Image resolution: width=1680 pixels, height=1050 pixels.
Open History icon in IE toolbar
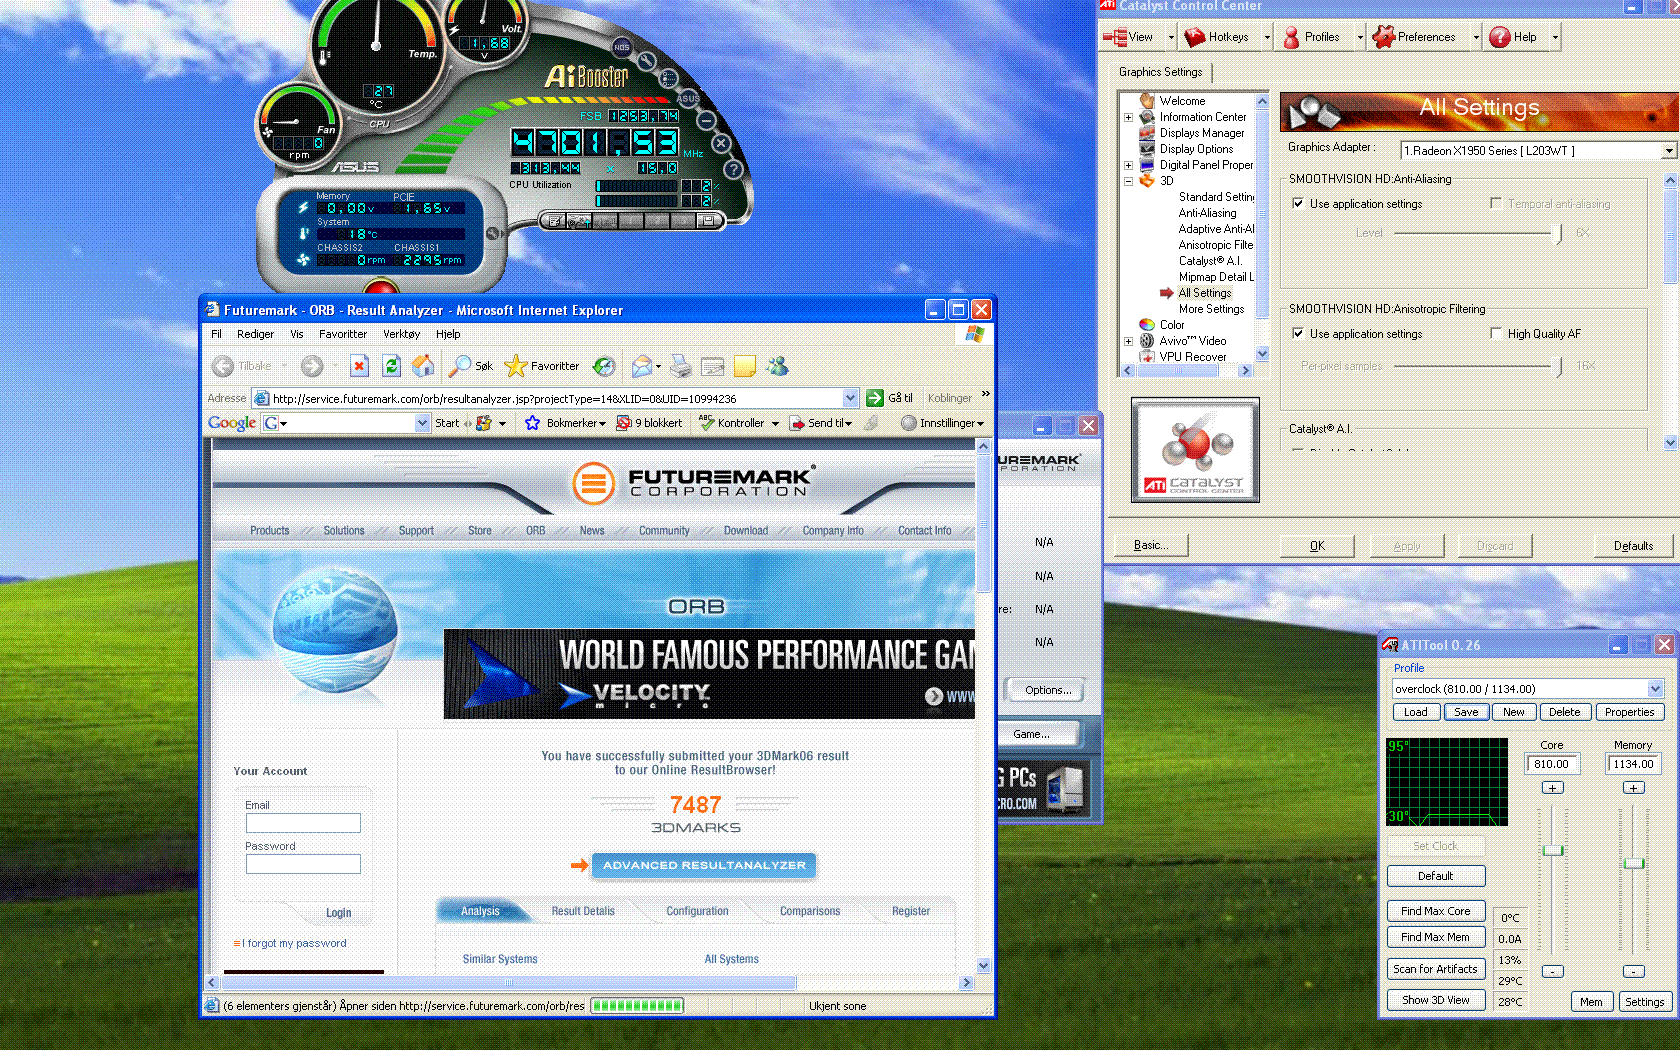pos(604,366)
